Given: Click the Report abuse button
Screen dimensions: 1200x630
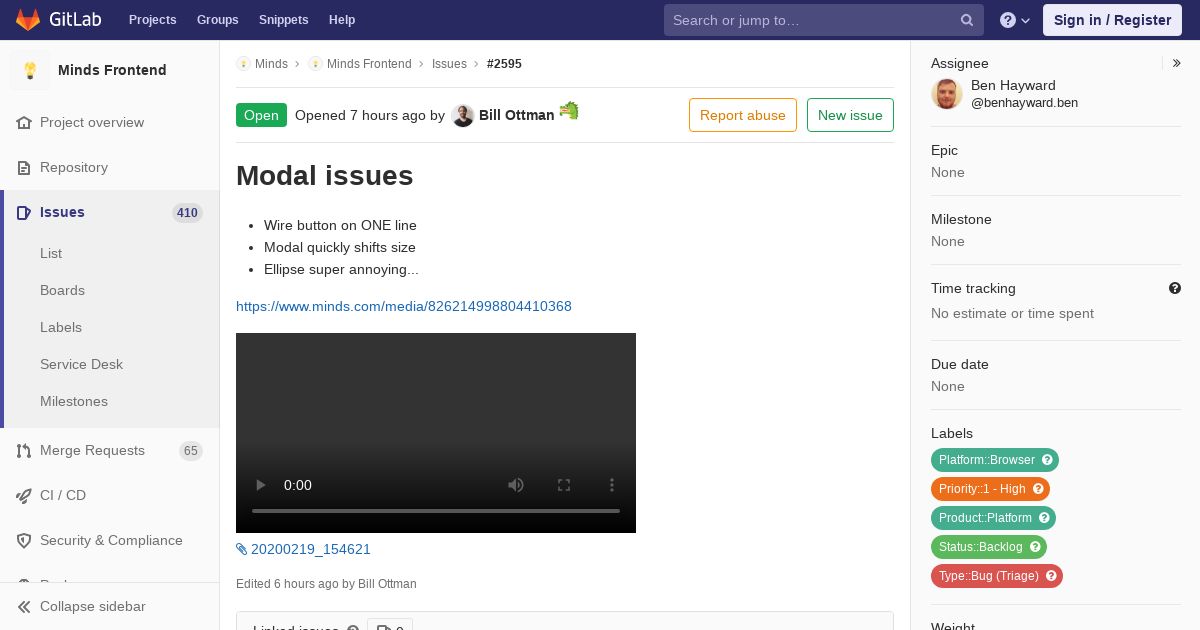Looking at the screenshot, I should pyautogui.click(x=743, y=115).
